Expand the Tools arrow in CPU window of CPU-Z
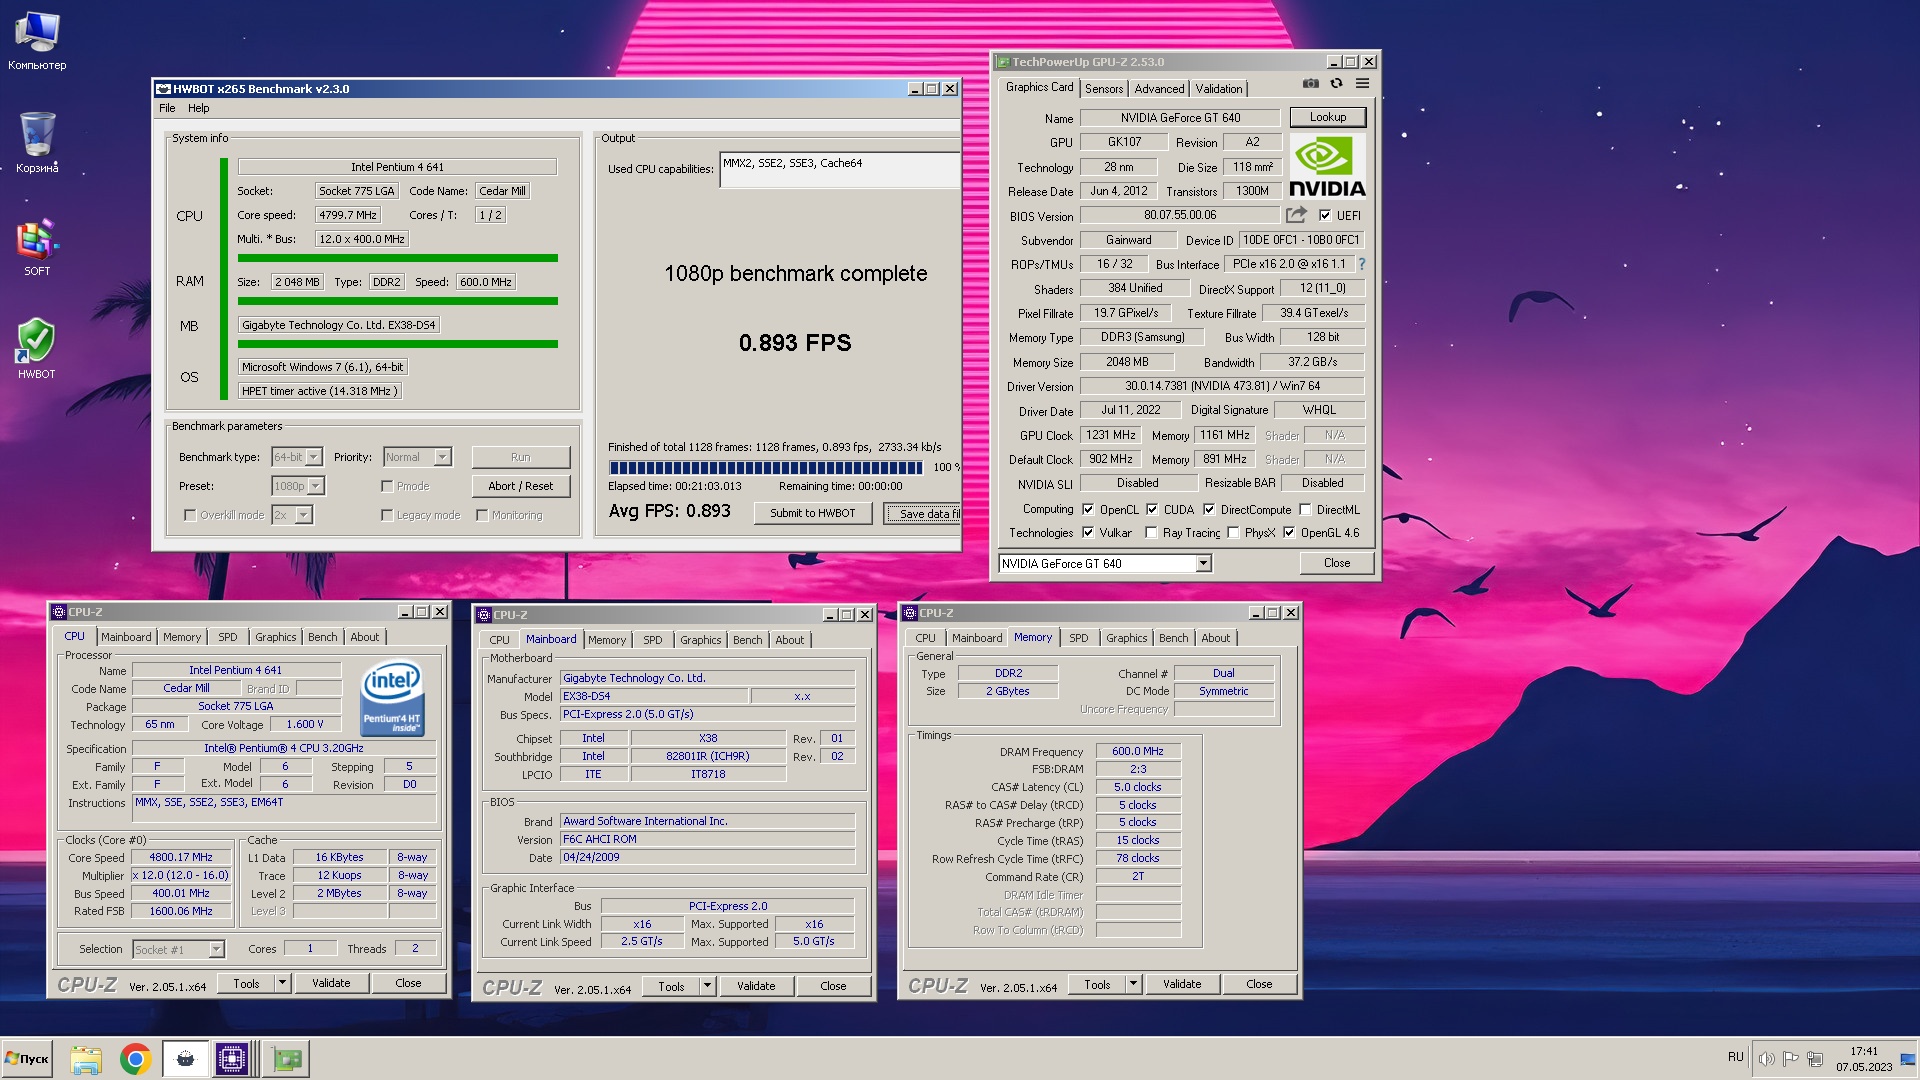The width and height of the screenshot is (1920, 1080). 283,983
